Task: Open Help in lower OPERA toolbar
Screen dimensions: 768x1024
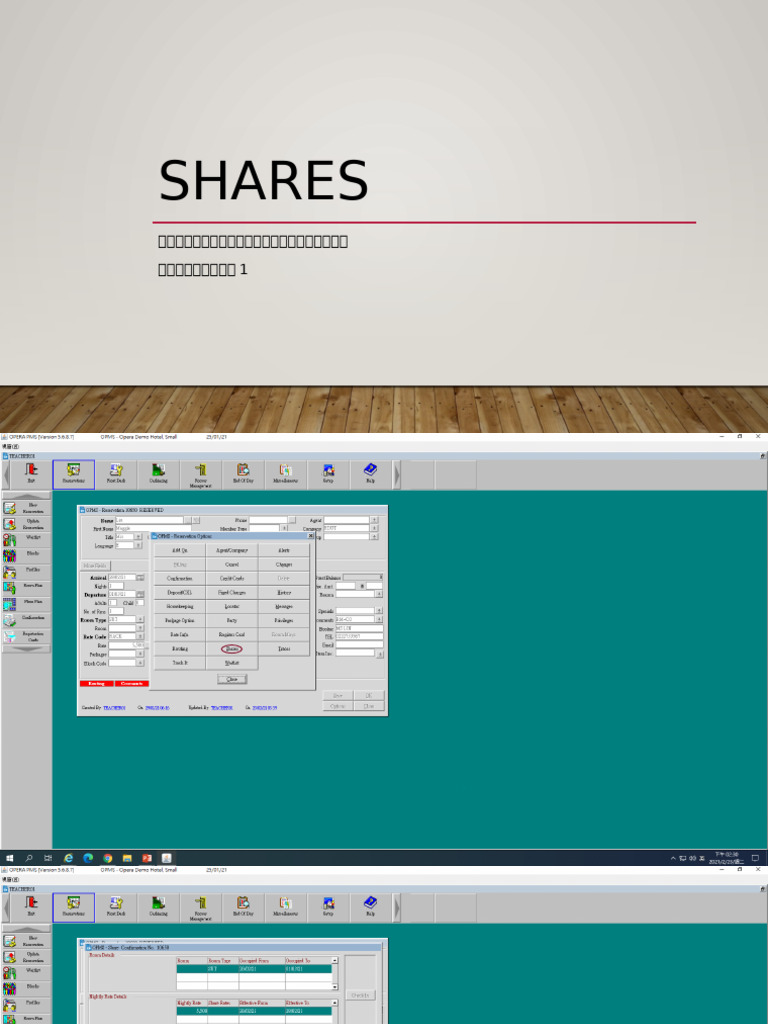Action: tap(370, 907)
